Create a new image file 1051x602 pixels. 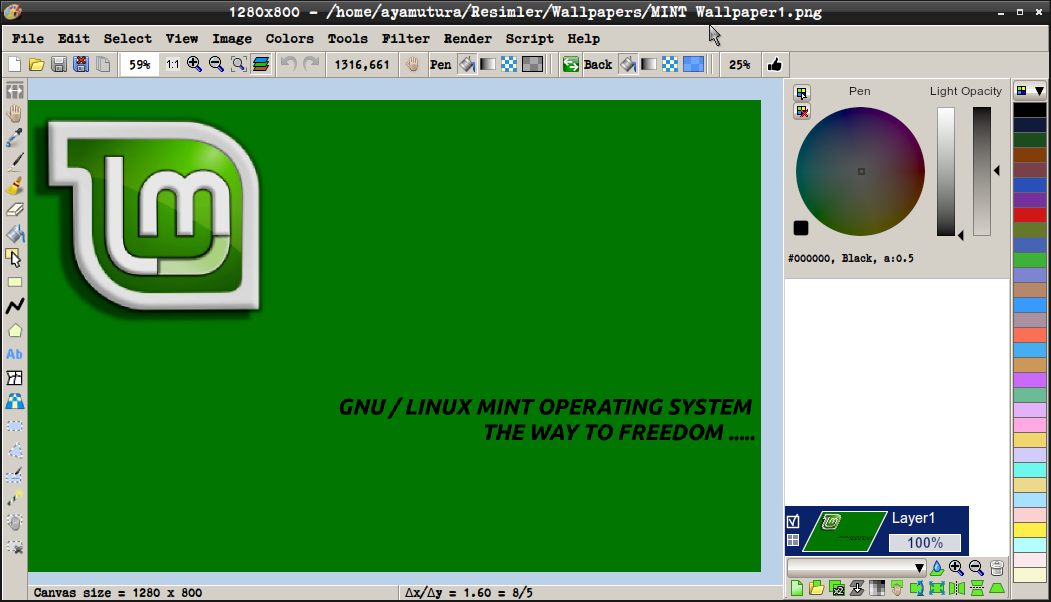pyautogui.click(x=14, y=64)
